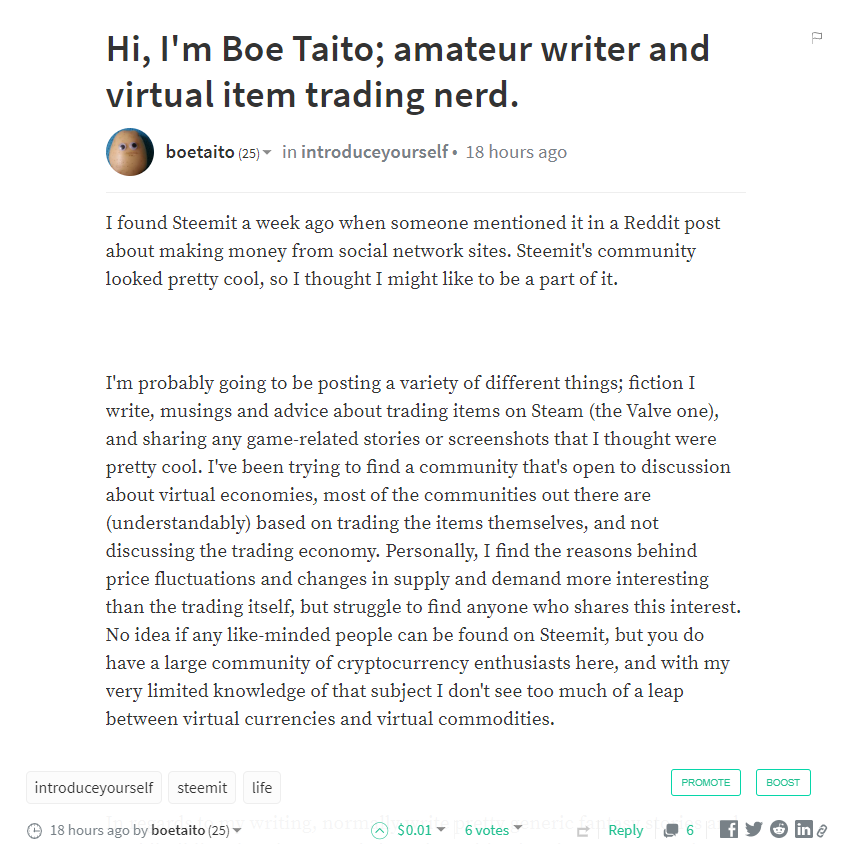View boetaito's avatar picture
Screen dimensions: 846x844
130,152
